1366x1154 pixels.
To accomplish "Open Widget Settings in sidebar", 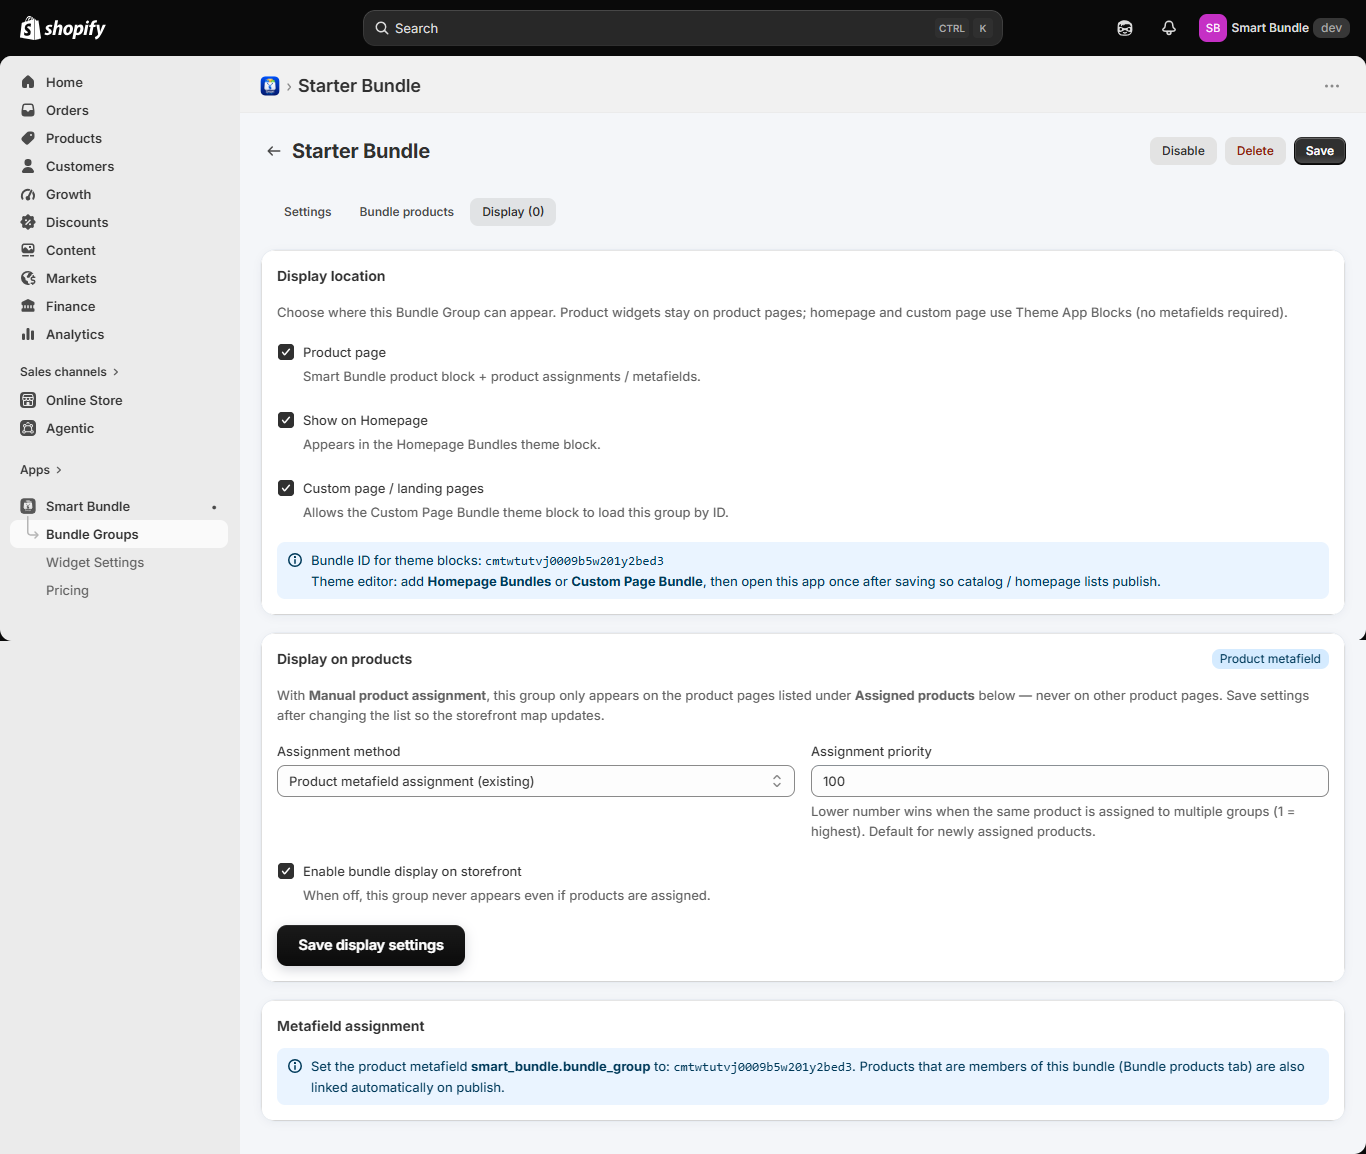I will 95,562.
